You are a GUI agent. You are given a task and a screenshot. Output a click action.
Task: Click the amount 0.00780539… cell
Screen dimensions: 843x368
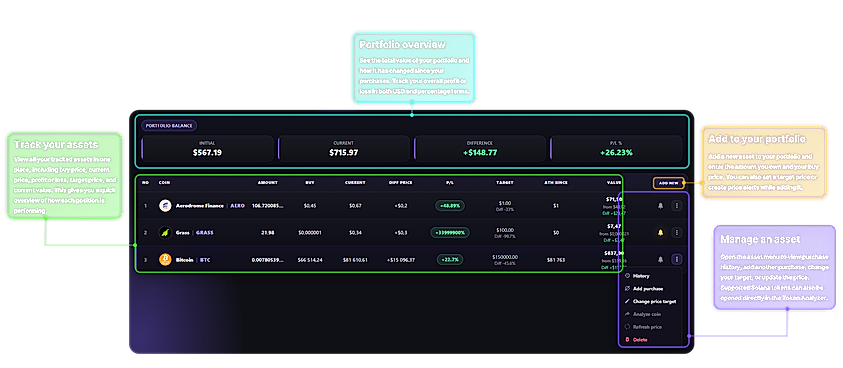268,260
